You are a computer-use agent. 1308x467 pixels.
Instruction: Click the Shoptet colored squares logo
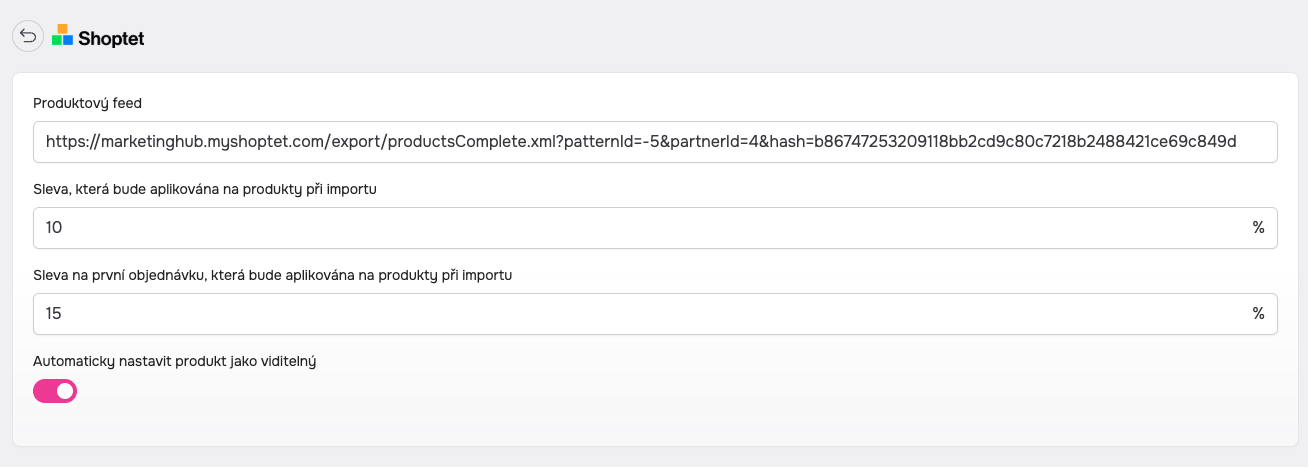(63, 36)
